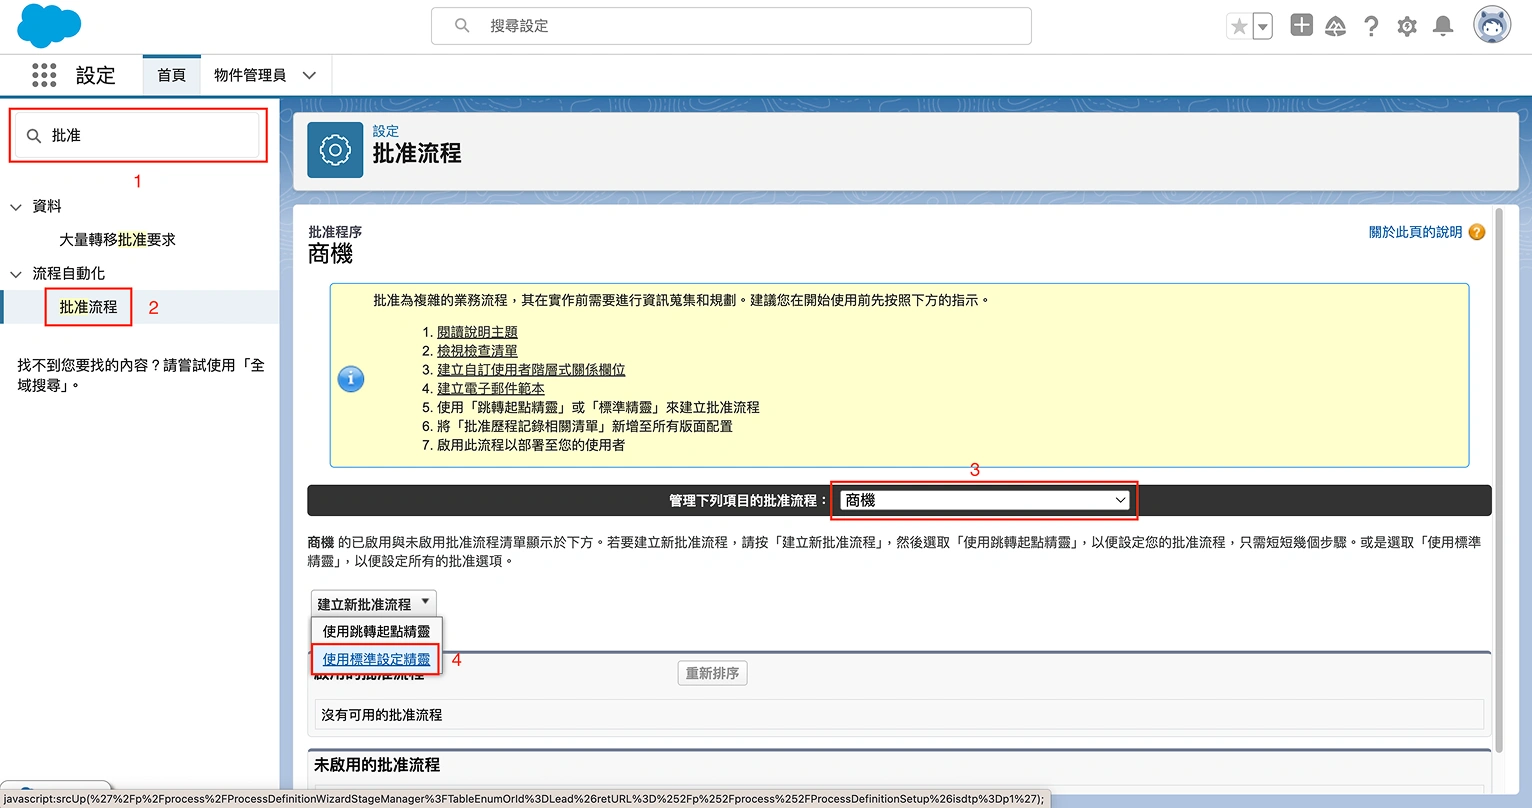This screenshot has width=1532, height=808.
Task: Open the help question mark icon
Action: point(1371,27)
